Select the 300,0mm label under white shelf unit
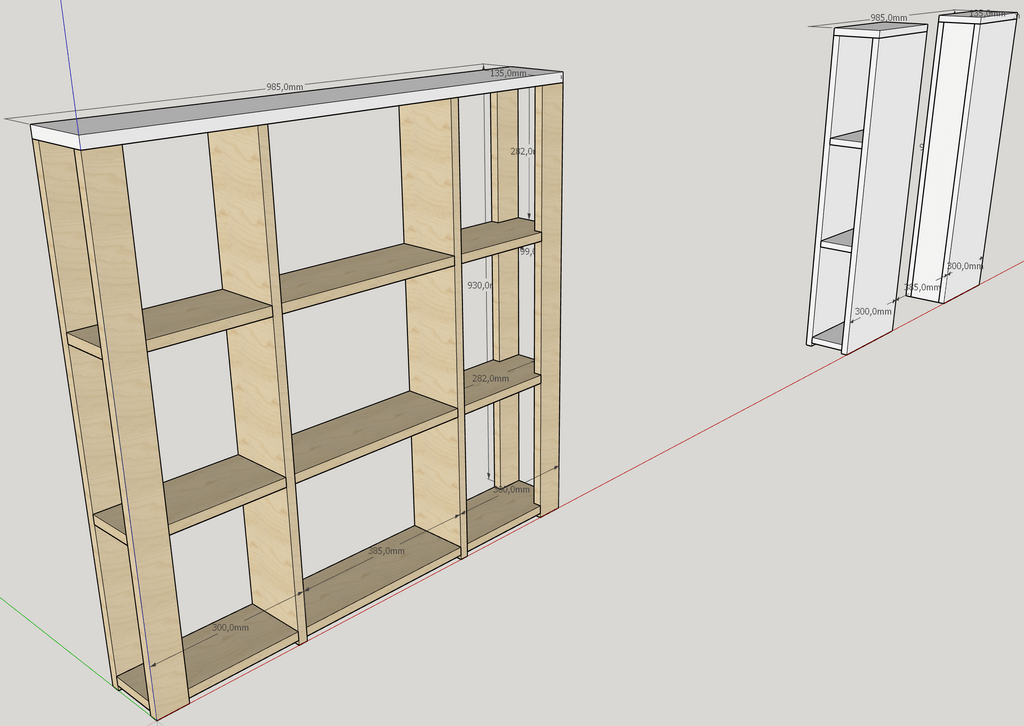This screenshot has width=1024, height=726. (873, 312)
